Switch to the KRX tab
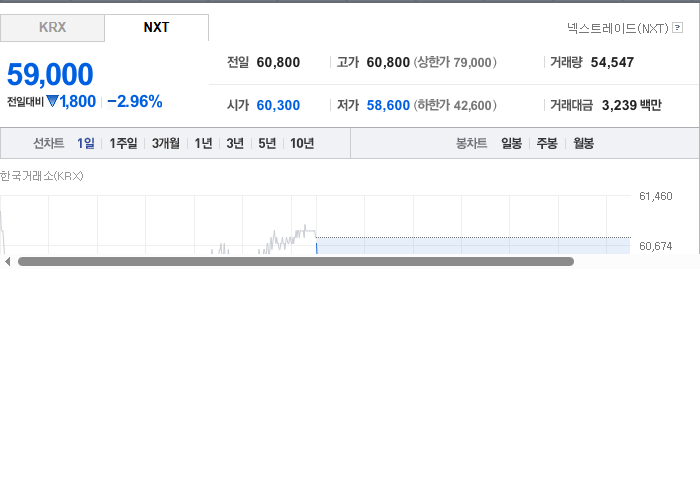The height and width of the screenshot is (490, 700). [x=52, y=28]
